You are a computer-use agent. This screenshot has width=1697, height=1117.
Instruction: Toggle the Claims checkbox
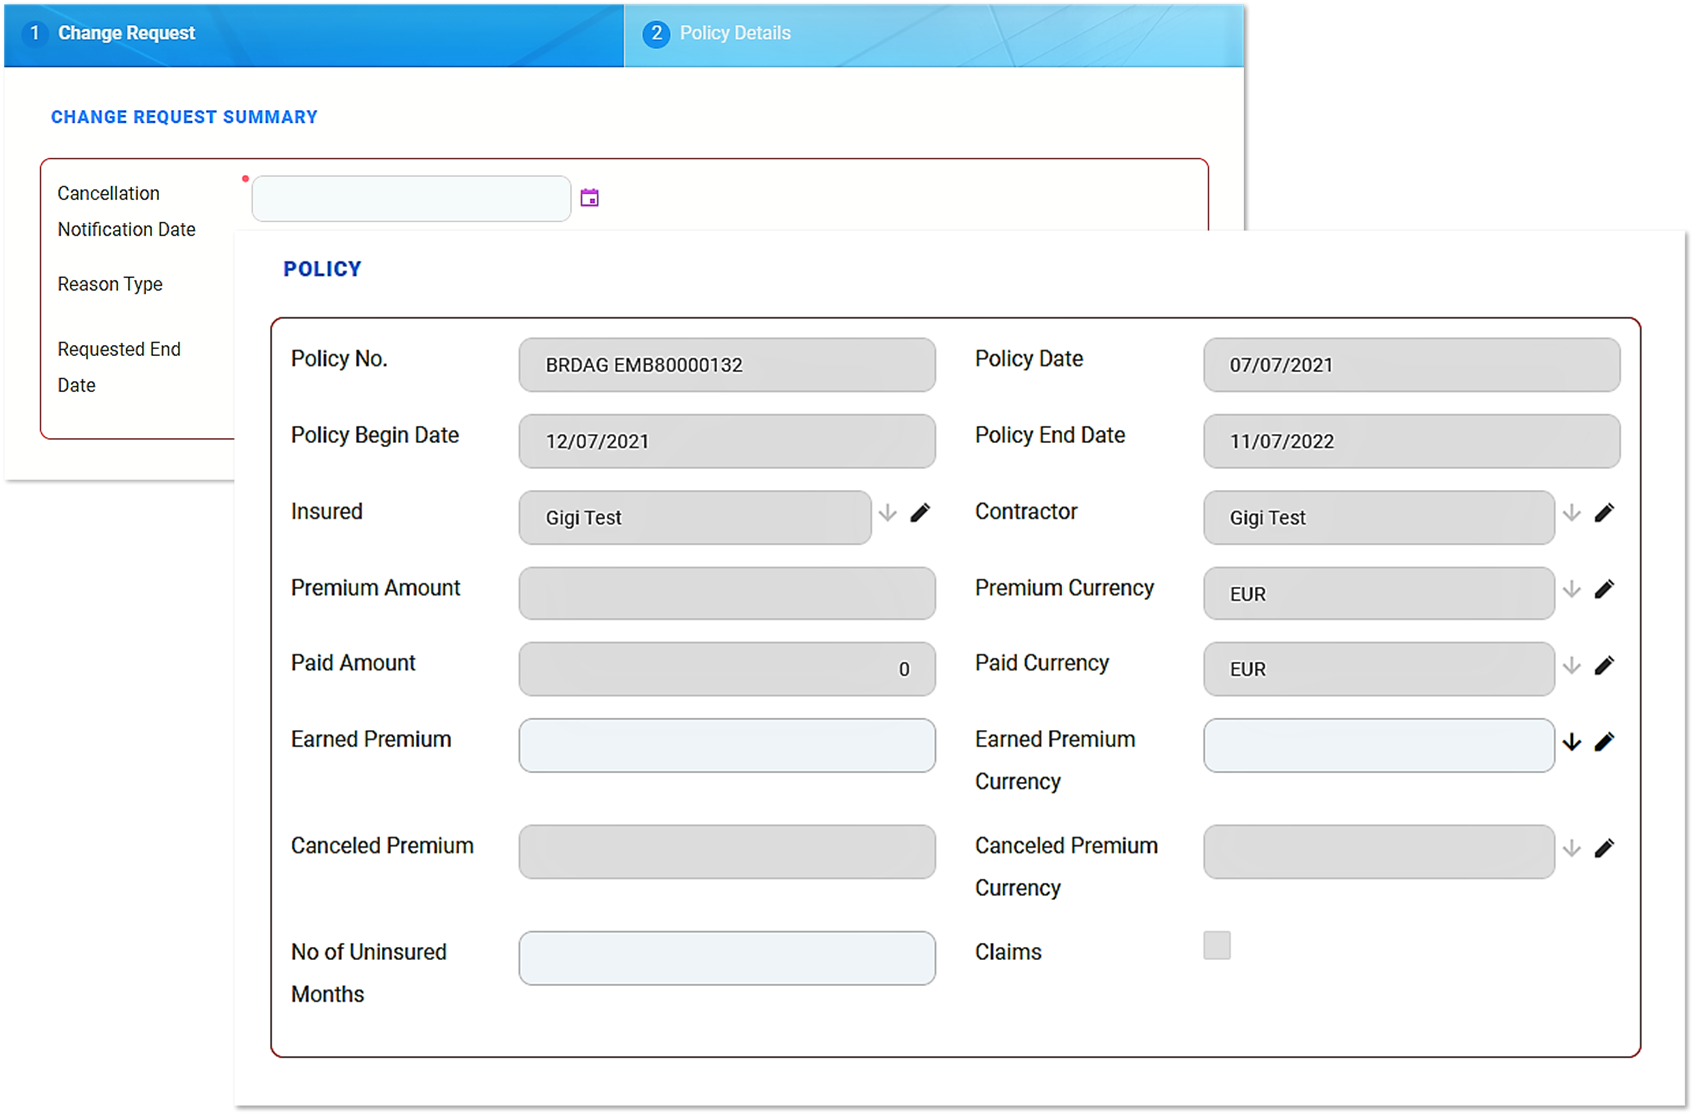click(x=1216, y=946)
